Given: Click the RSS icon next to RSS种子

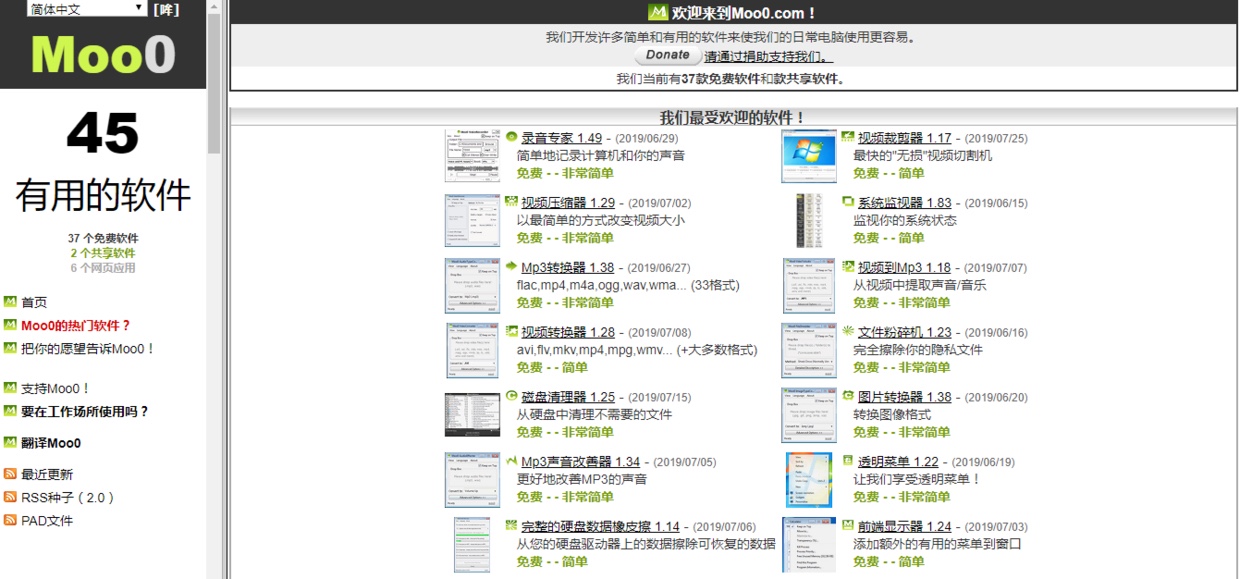Looking at the screenshot, I should [x=10, y=497].
